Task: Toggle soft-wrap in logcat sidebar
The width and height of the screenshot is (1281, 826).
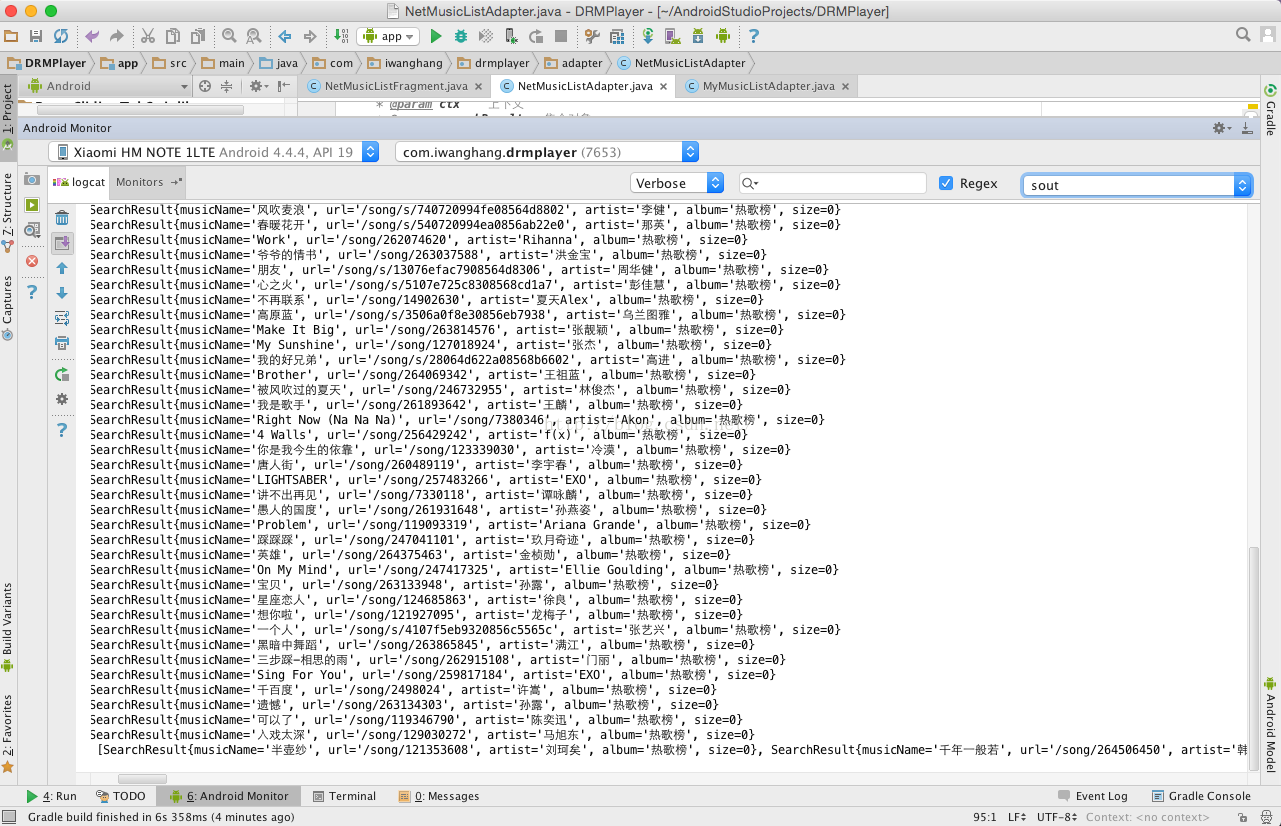Action: [62, 318]
